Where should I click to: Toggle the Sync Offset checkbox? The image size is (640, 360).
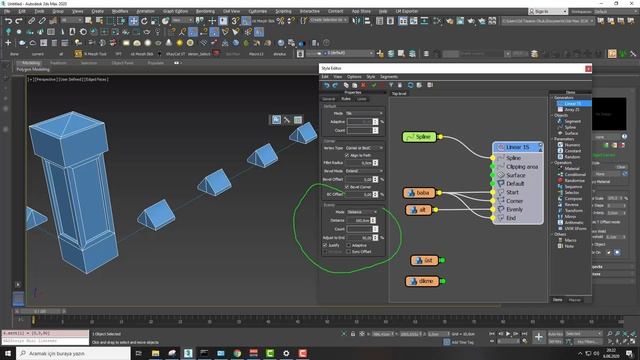point(349,252)
